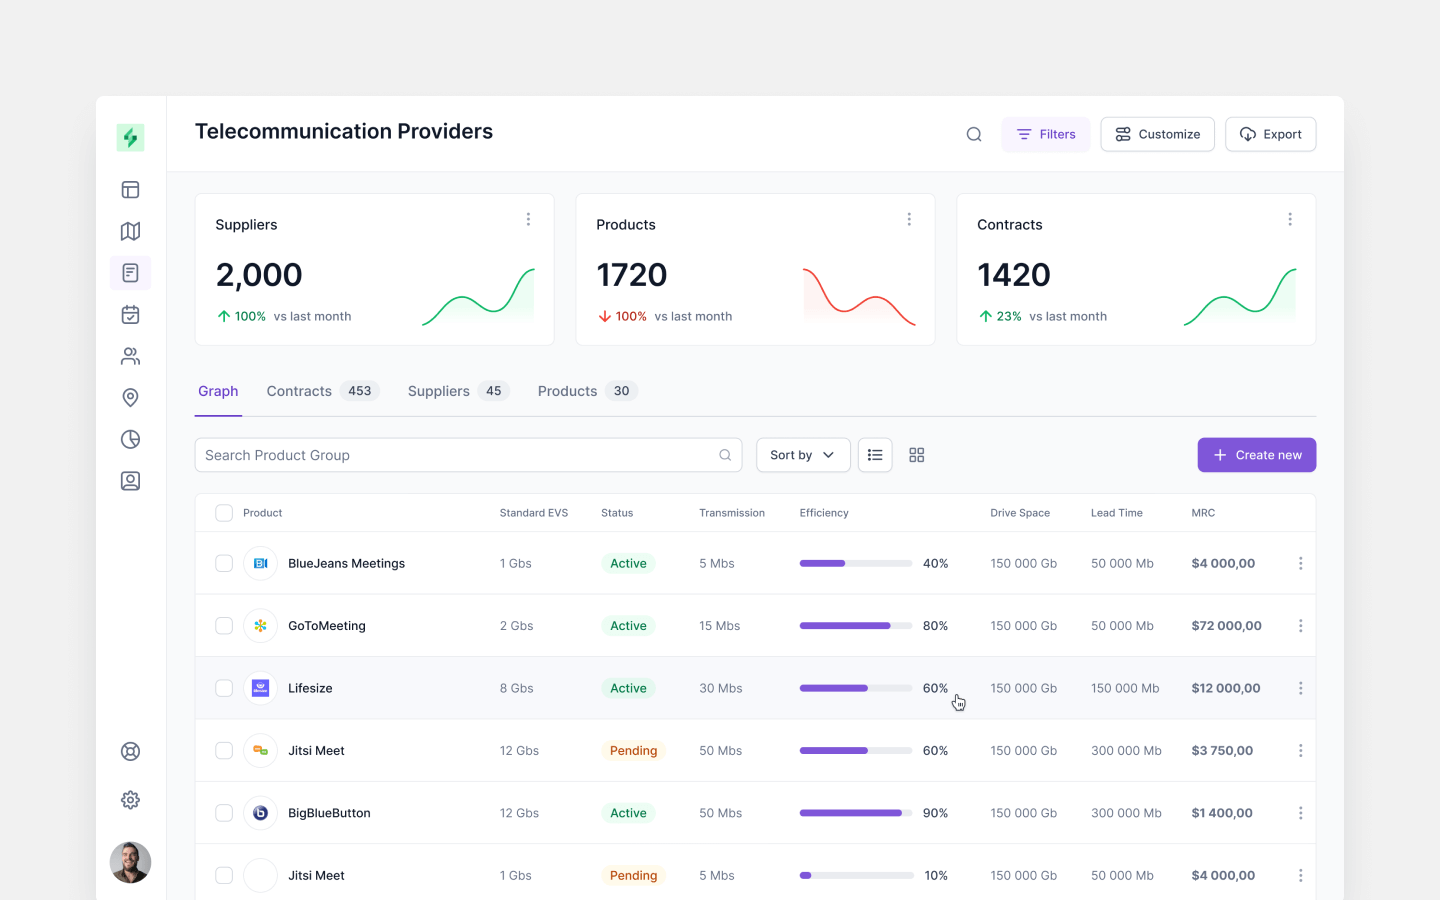
Task: Switch to grid view icon
Action: click(917, 455)
